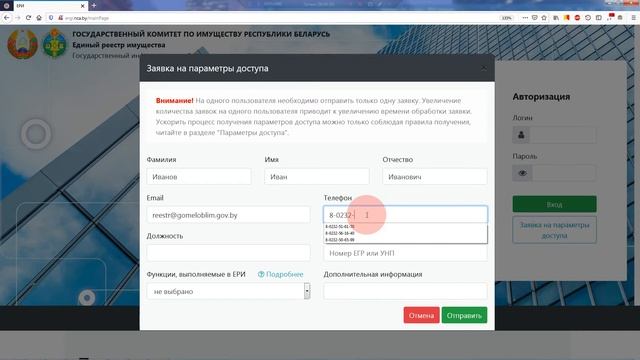640x360 pixels.
Task: Open the Library bookmarks icon
Action: pyautogui.click(x=556, y=18)
